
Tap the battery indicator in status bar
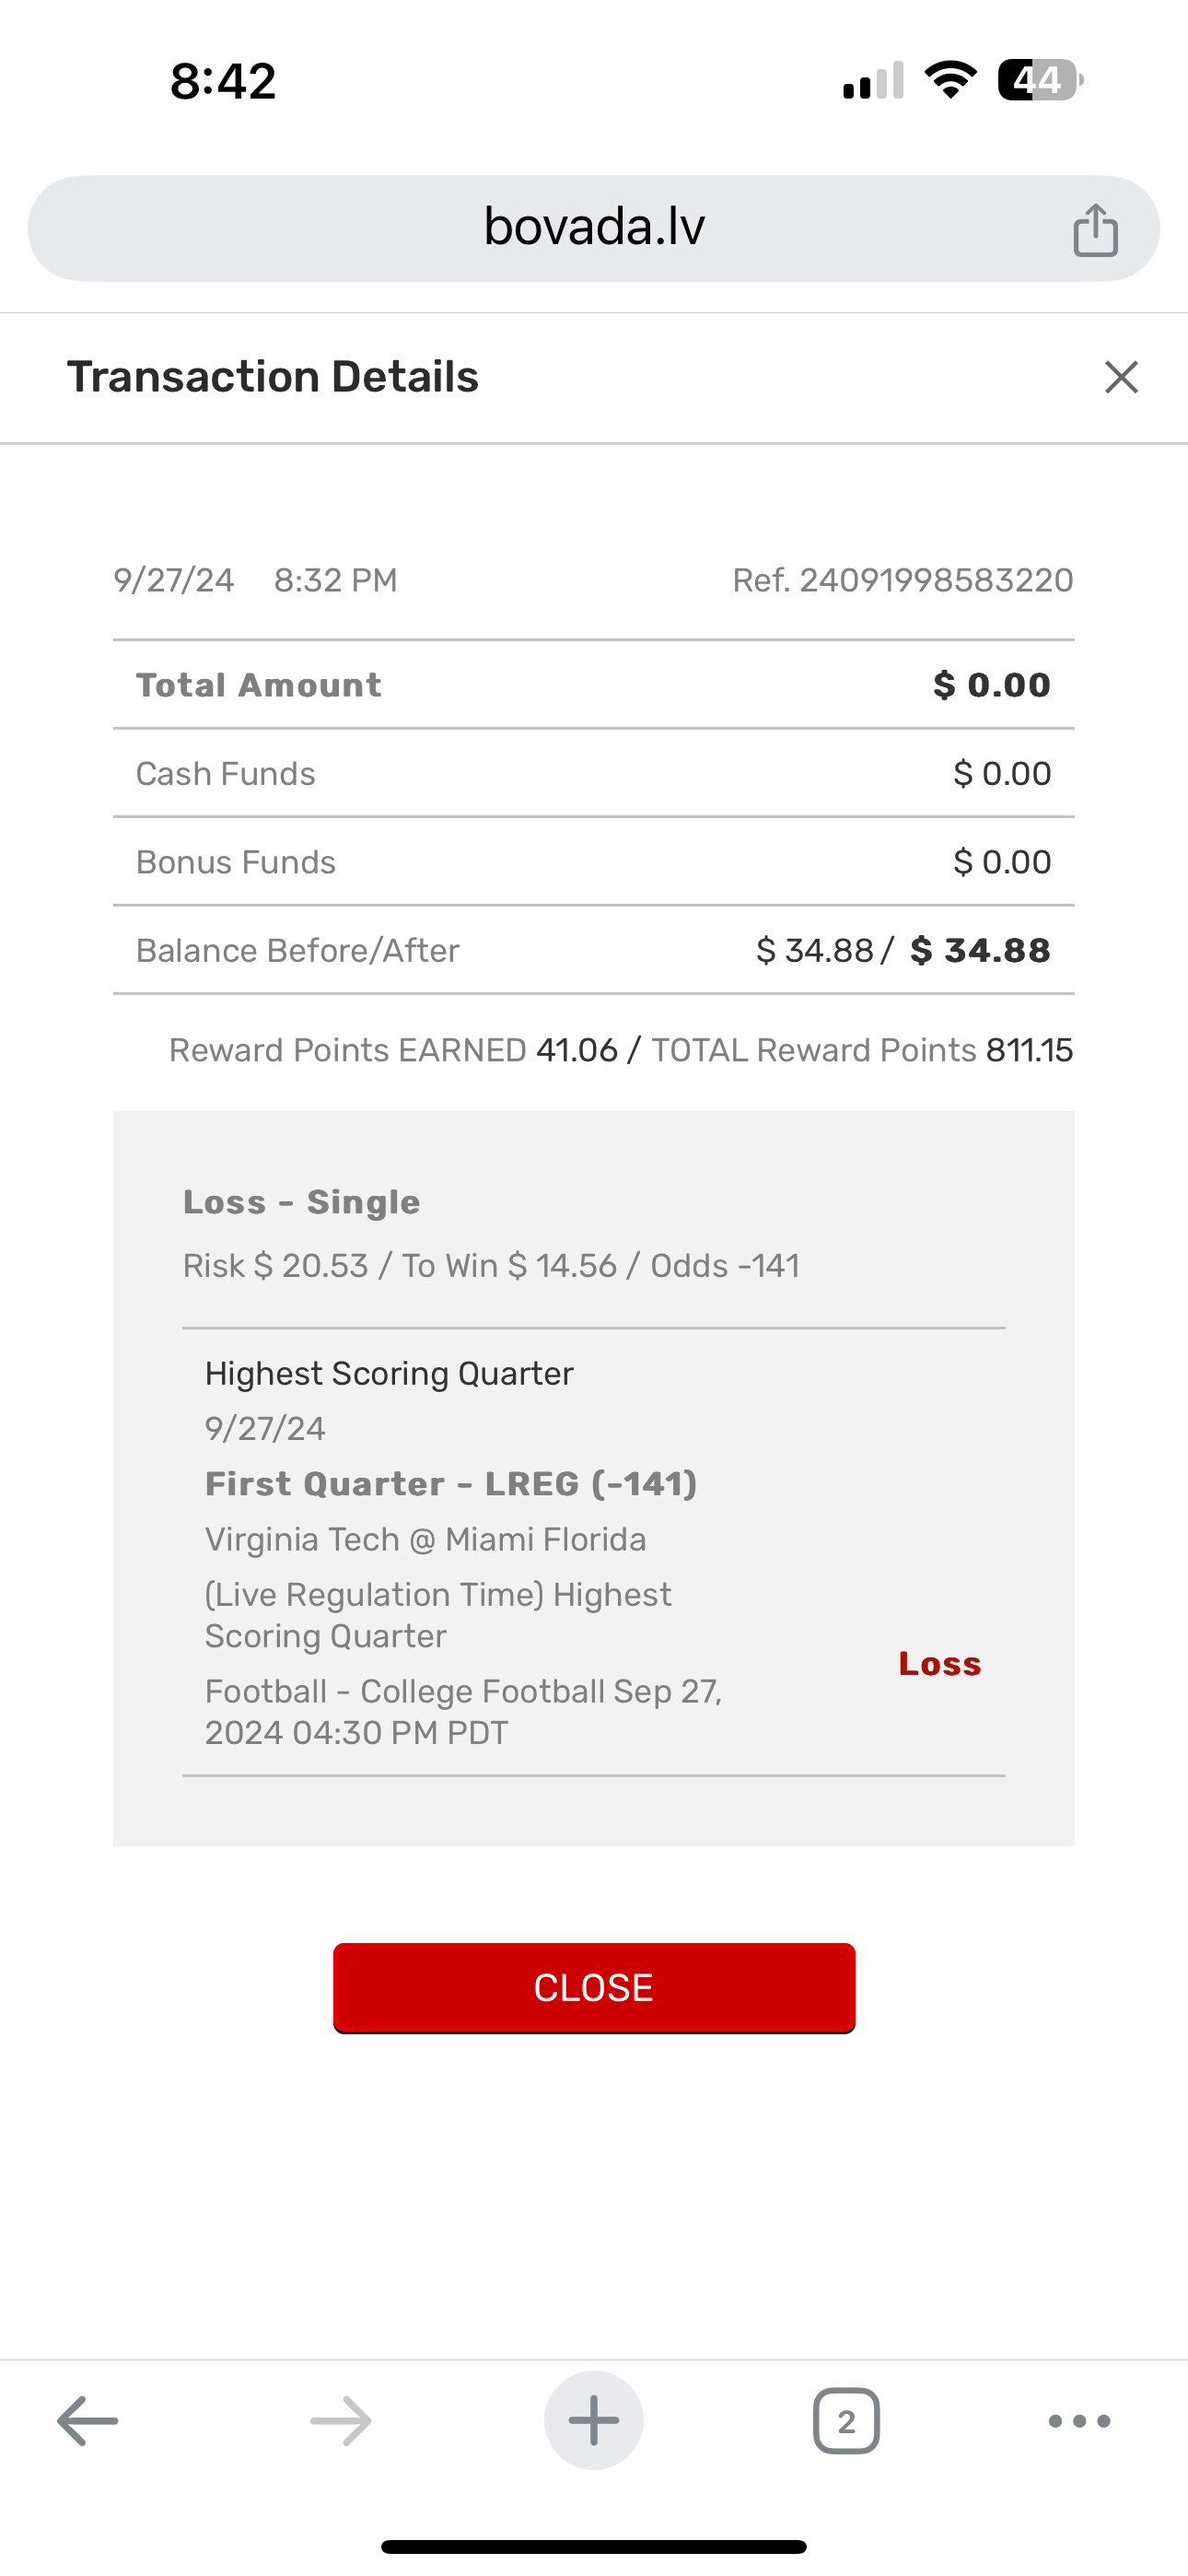tap(1039, 80)
